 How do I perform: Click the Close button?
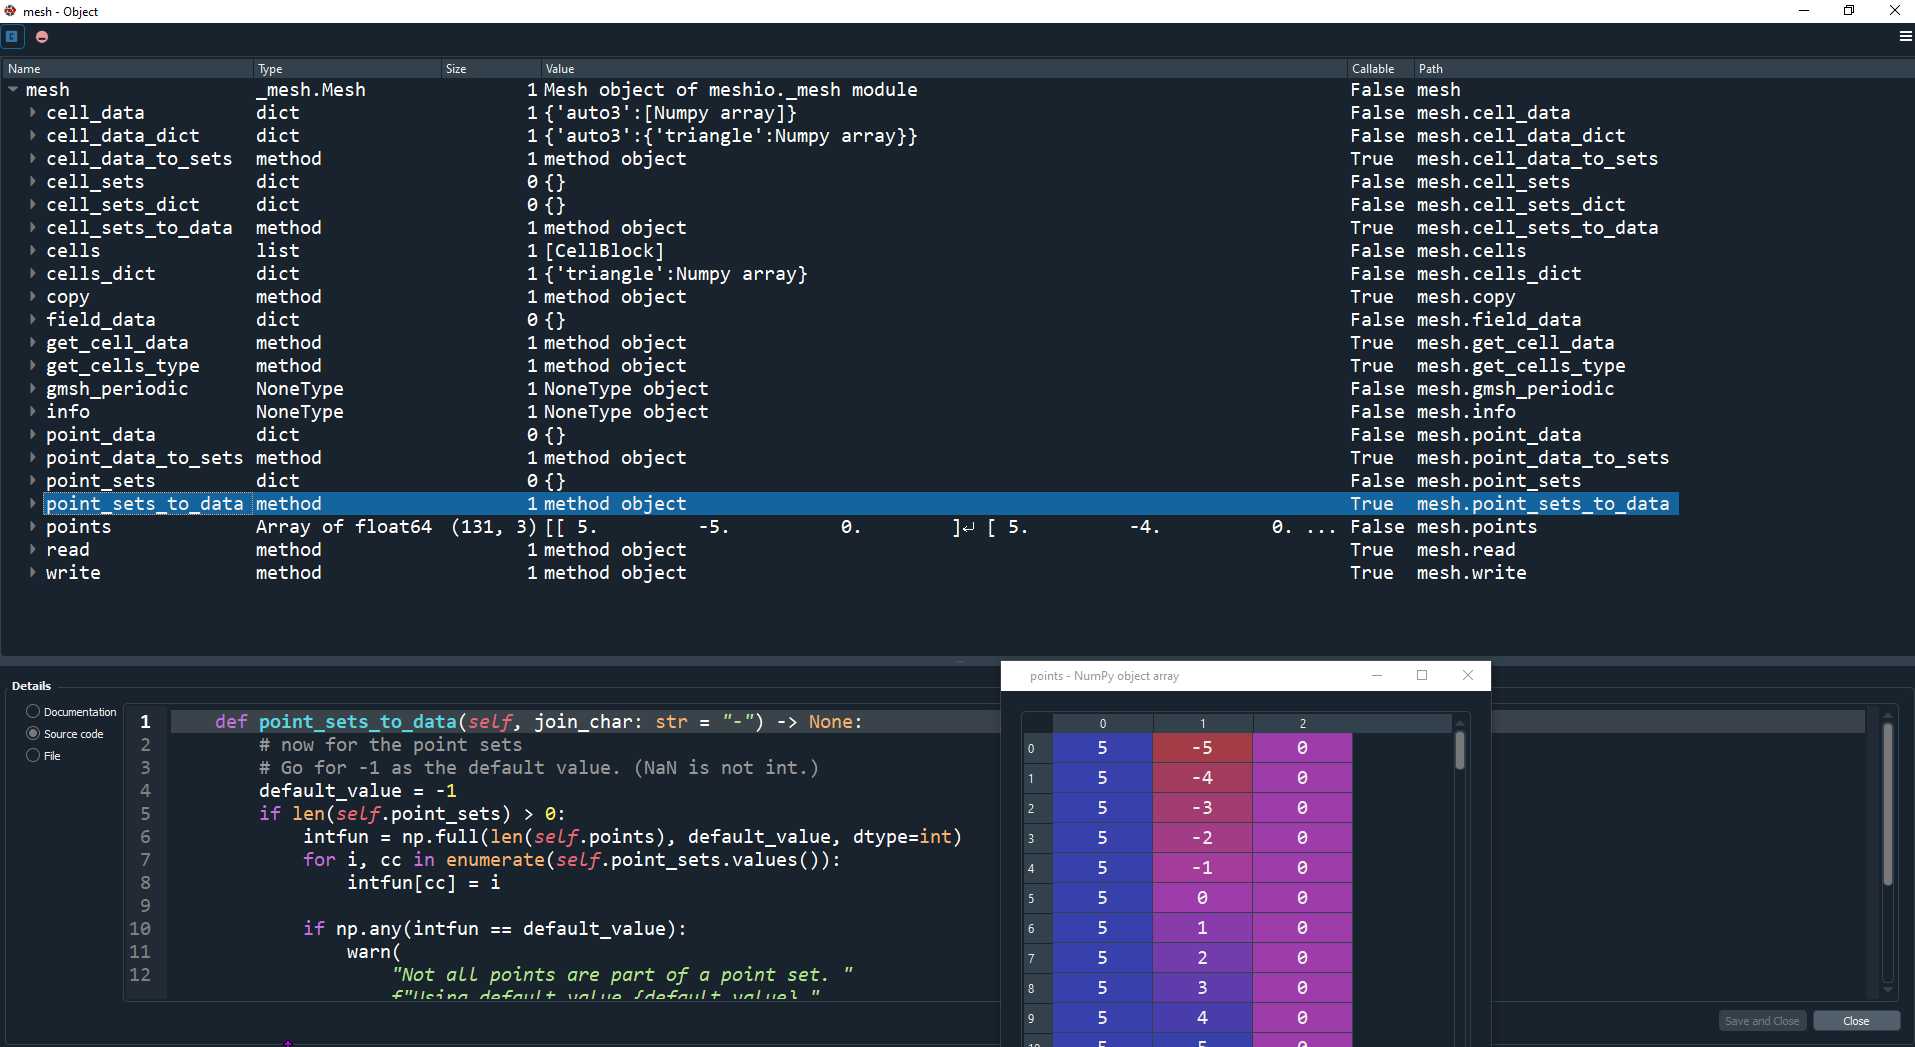click(x=1856, y=1021)
